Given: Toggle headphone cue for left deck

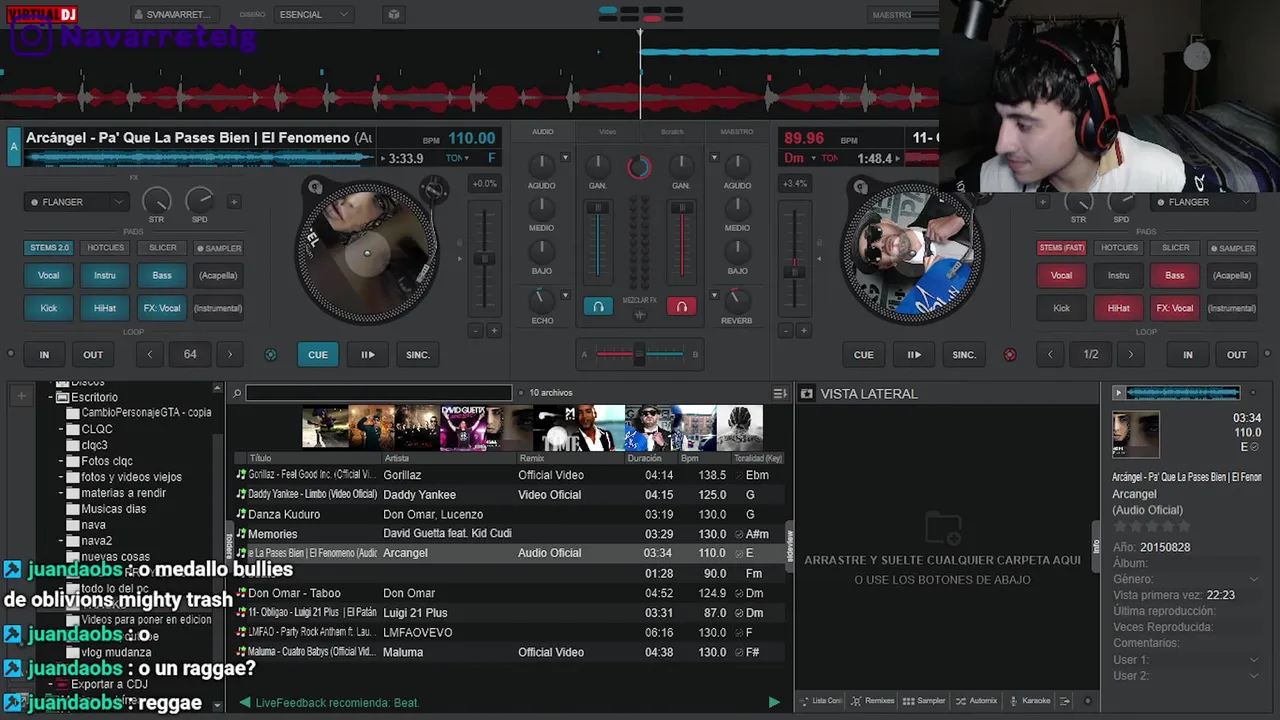Looking at the screenshot, I should pyautogui.click(x=598, y=307).
